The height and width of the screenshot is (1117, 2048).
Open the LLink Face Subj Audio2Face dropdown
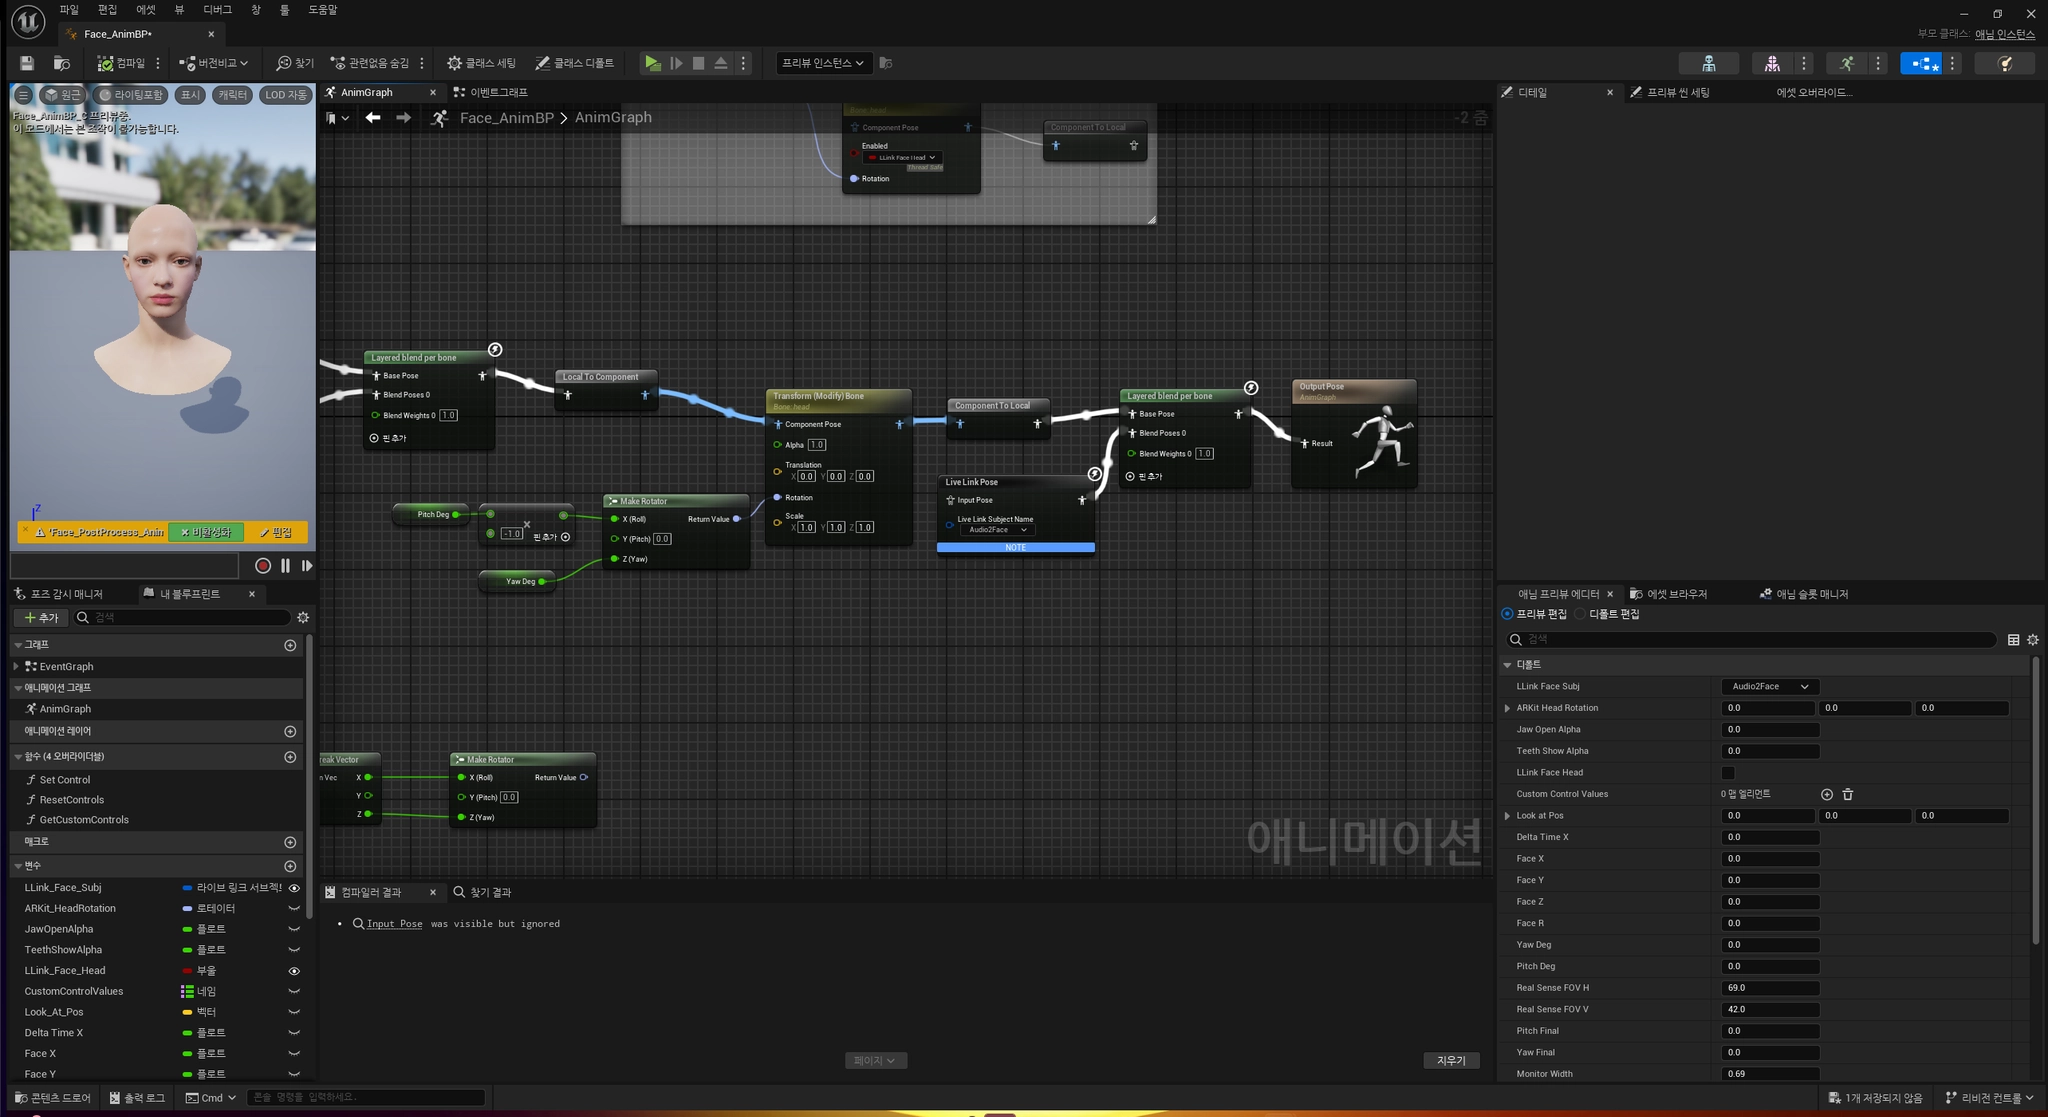click(1769, 687)
